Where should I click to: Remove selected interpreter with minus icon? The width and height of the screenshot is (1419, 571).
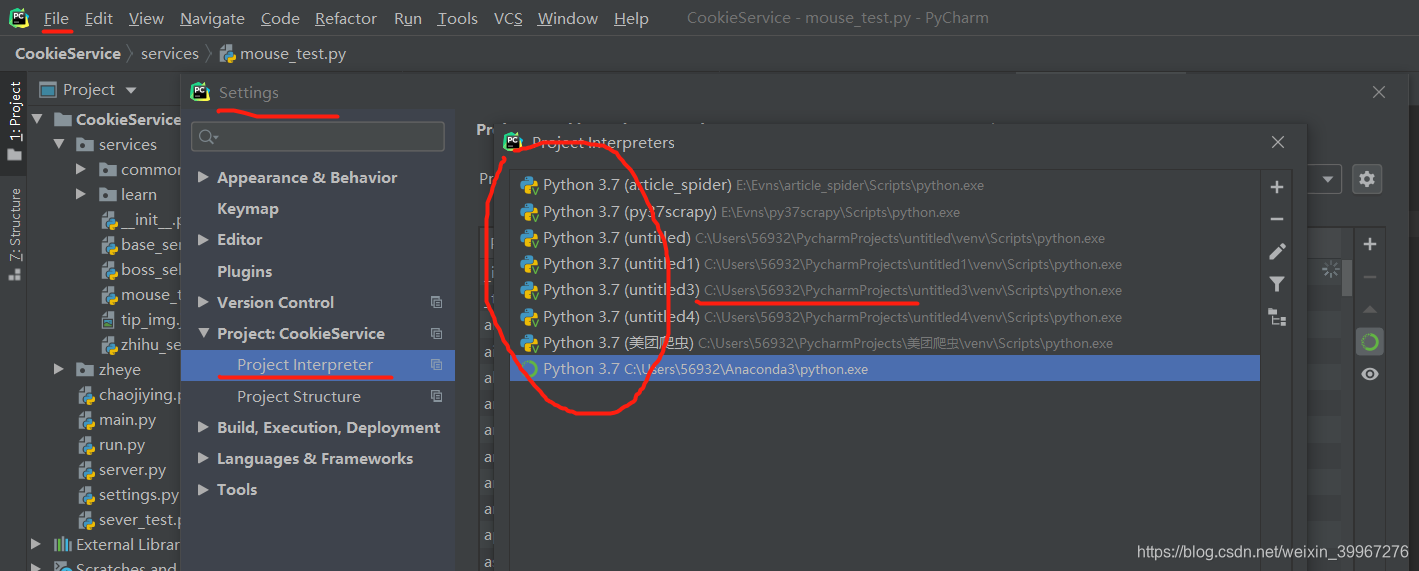pyautogui.click(x=1277, y=219)
